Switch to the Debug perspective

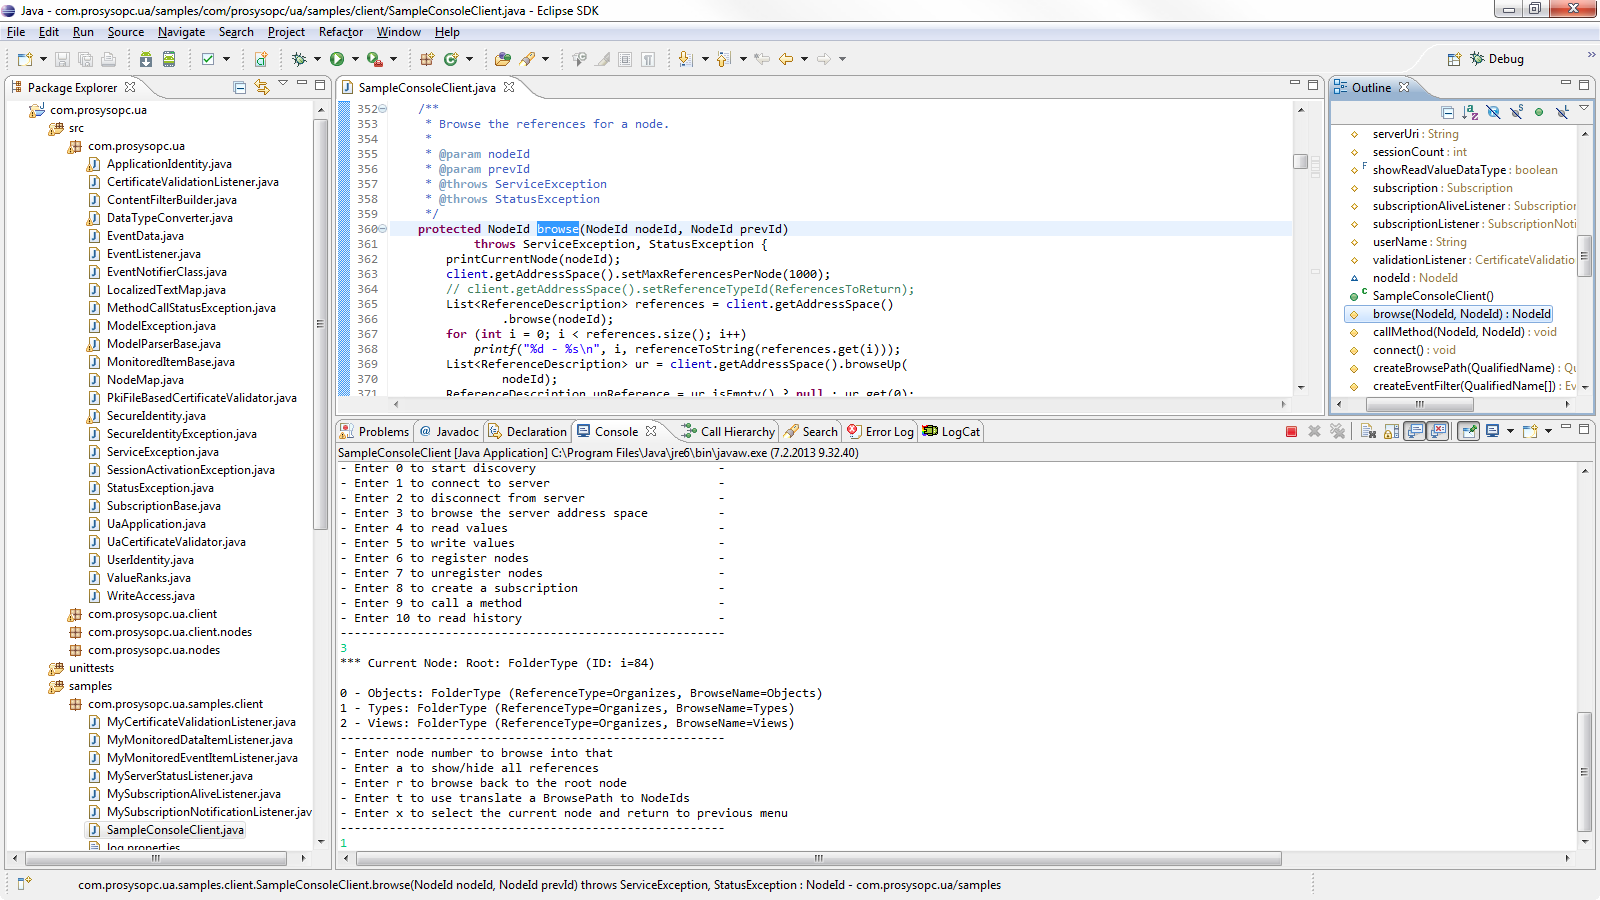1496,59
